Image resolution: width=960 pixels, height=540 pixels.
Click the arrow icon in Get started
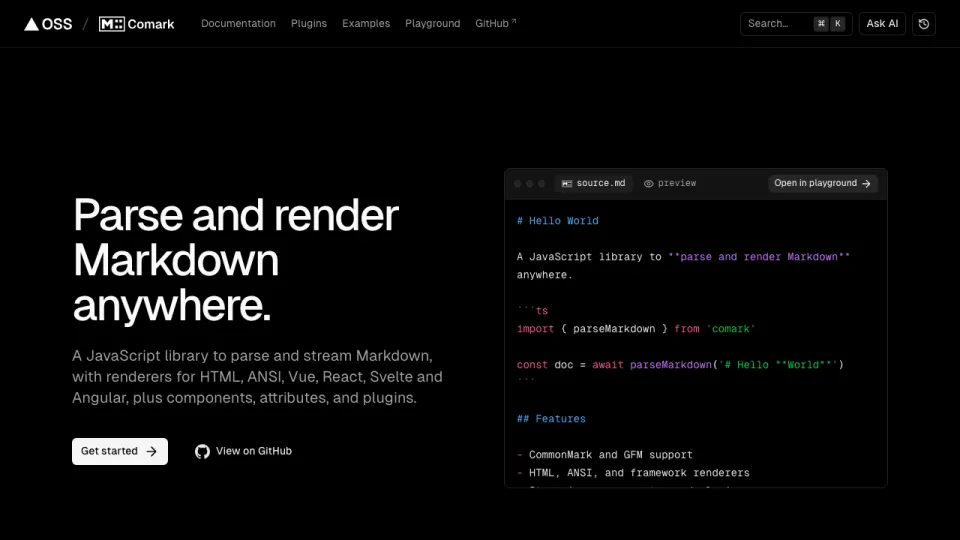pos(152,452)
